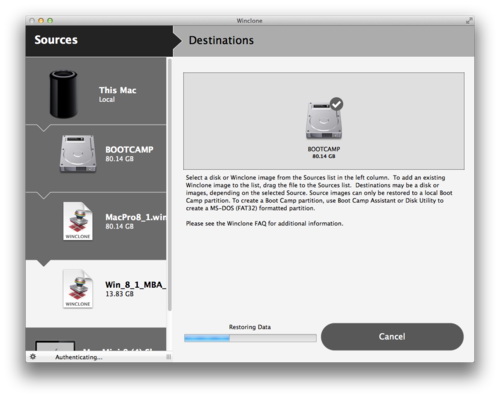Viewport: 500px width, 398px height.
Task: Click the 'Sources' header
Action: pyautogui.click(x=56, y=40)
